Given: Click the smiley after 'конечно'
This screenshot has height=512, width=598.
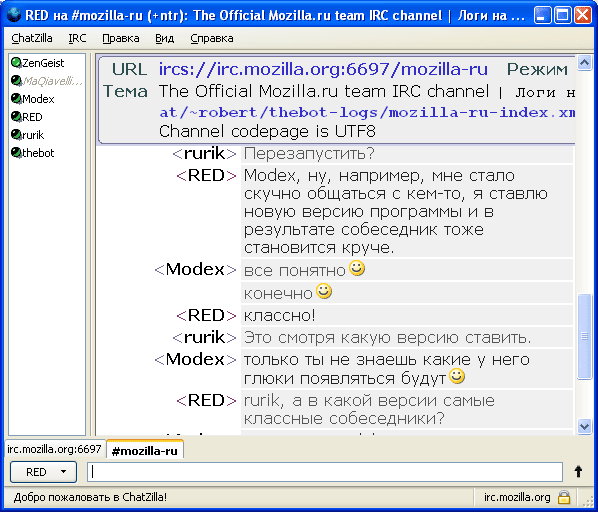Looking at the screenshot, I should click(x=324, y=291).
